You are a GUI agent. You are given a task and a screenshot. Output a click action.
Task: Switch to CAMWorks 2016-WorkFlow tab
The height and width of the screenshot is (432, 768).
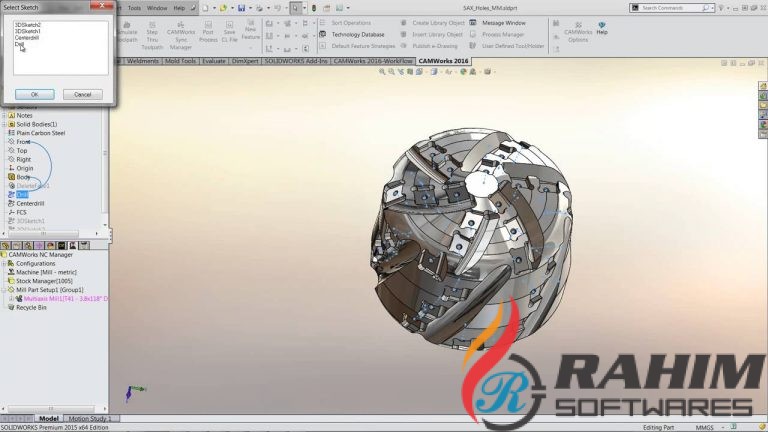pyautogui.click(x=373, y=61)
